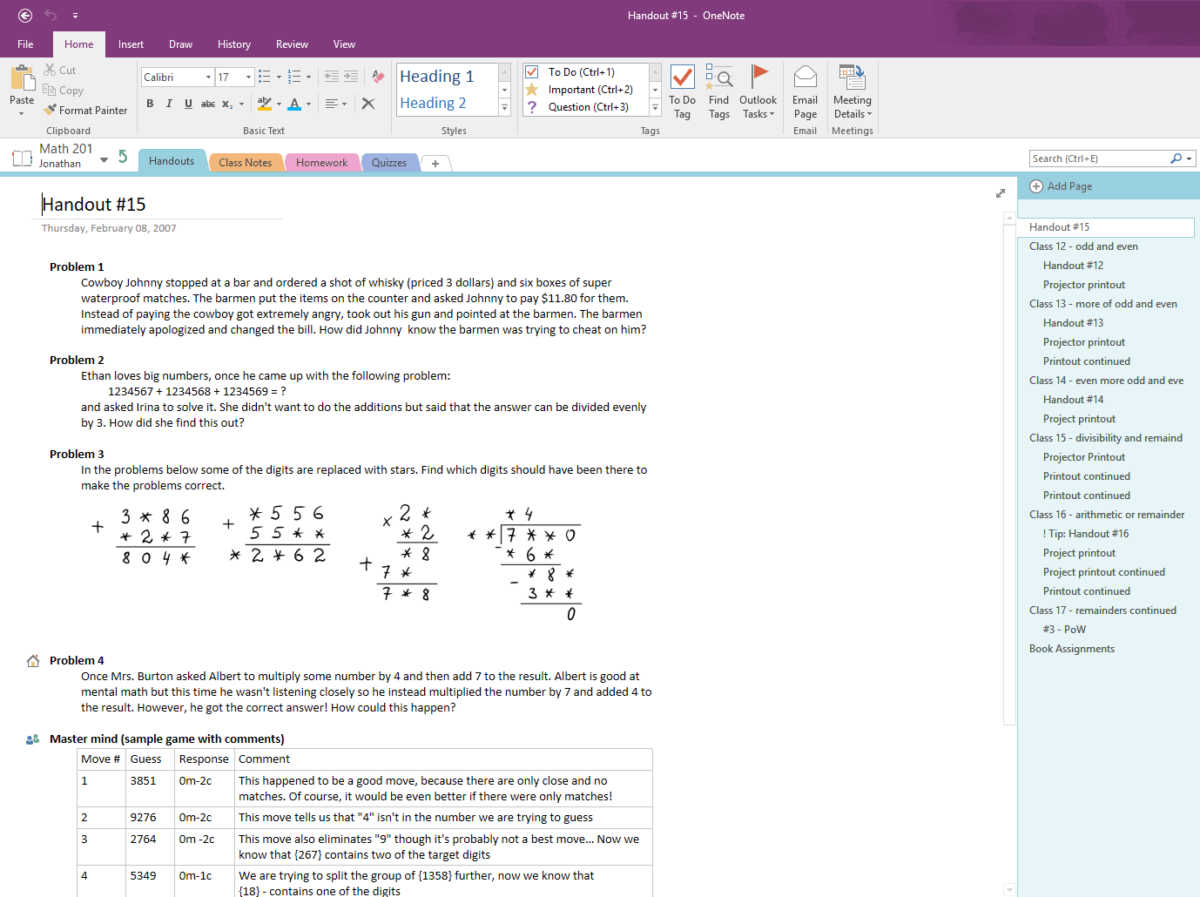Toggle strikethrough formatting
This screenshot has width=1200, height=897.
207,103
